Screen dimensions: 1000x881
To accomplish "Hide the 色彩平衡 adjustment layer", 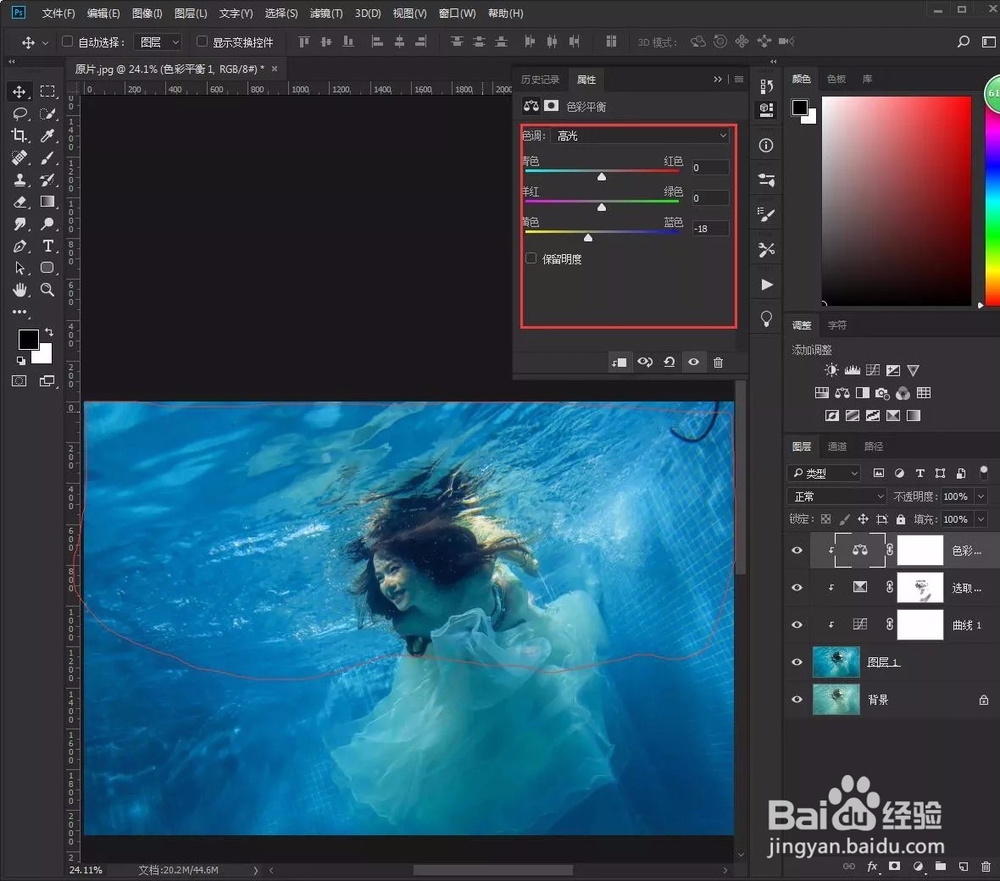I will coord(797,551).
